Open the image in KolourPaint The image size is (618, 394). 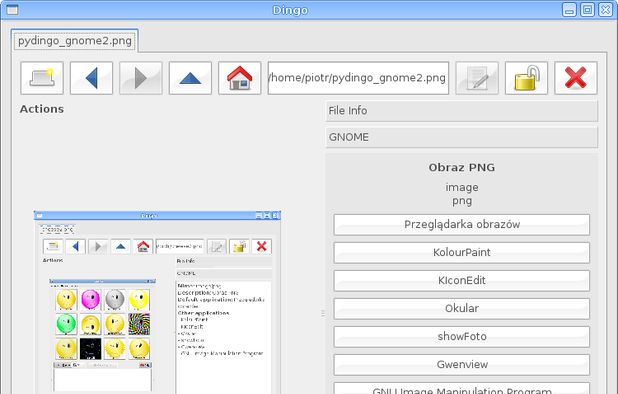click(462, 253)
